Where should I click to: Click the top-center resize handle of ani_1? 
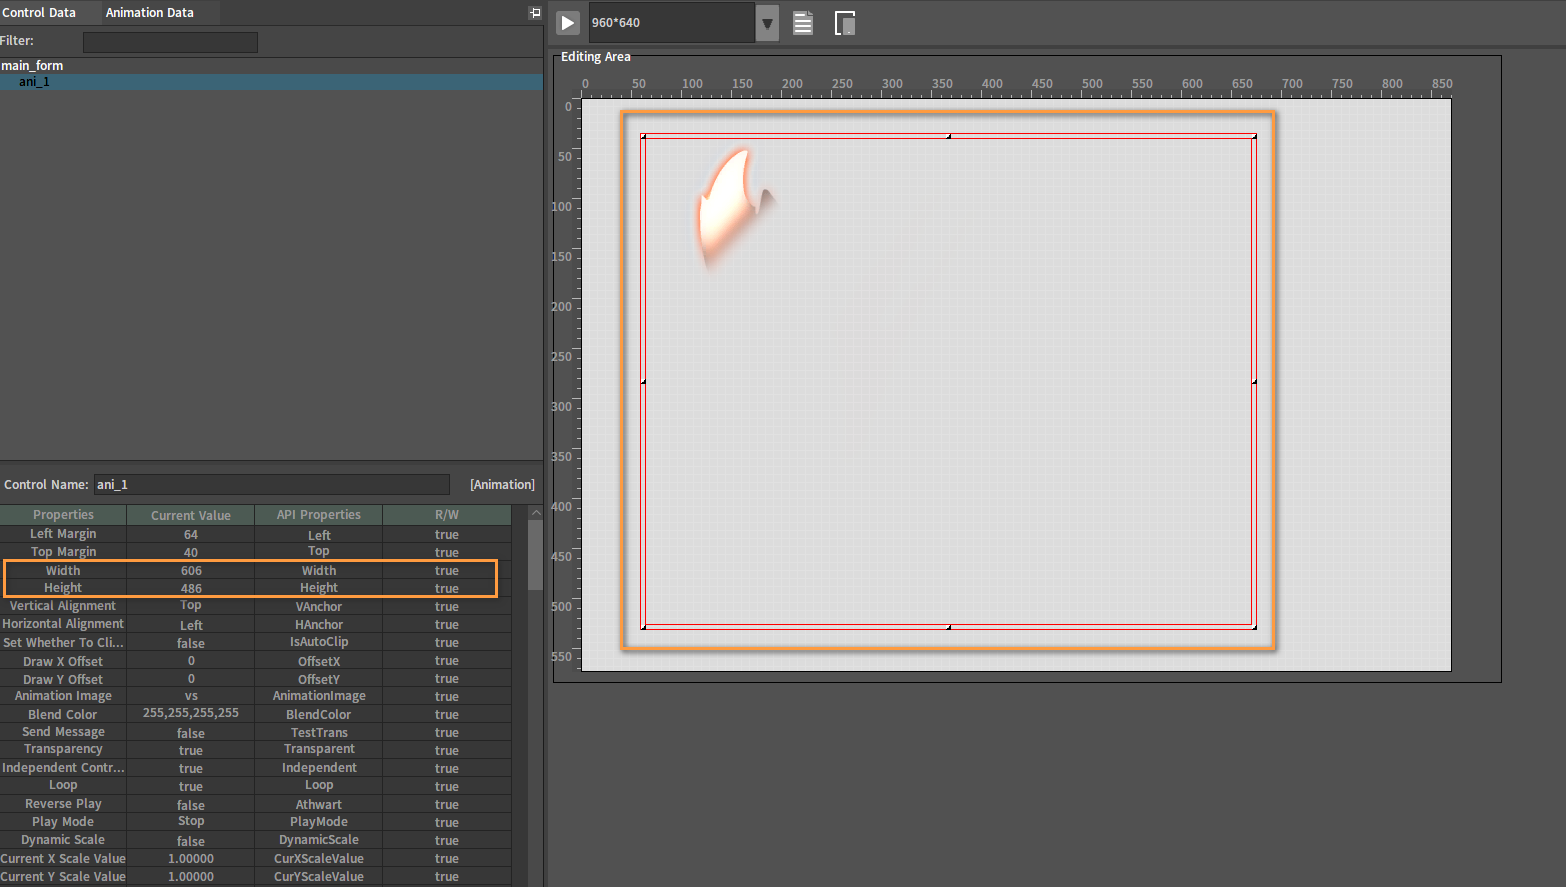tap(949, 136)
